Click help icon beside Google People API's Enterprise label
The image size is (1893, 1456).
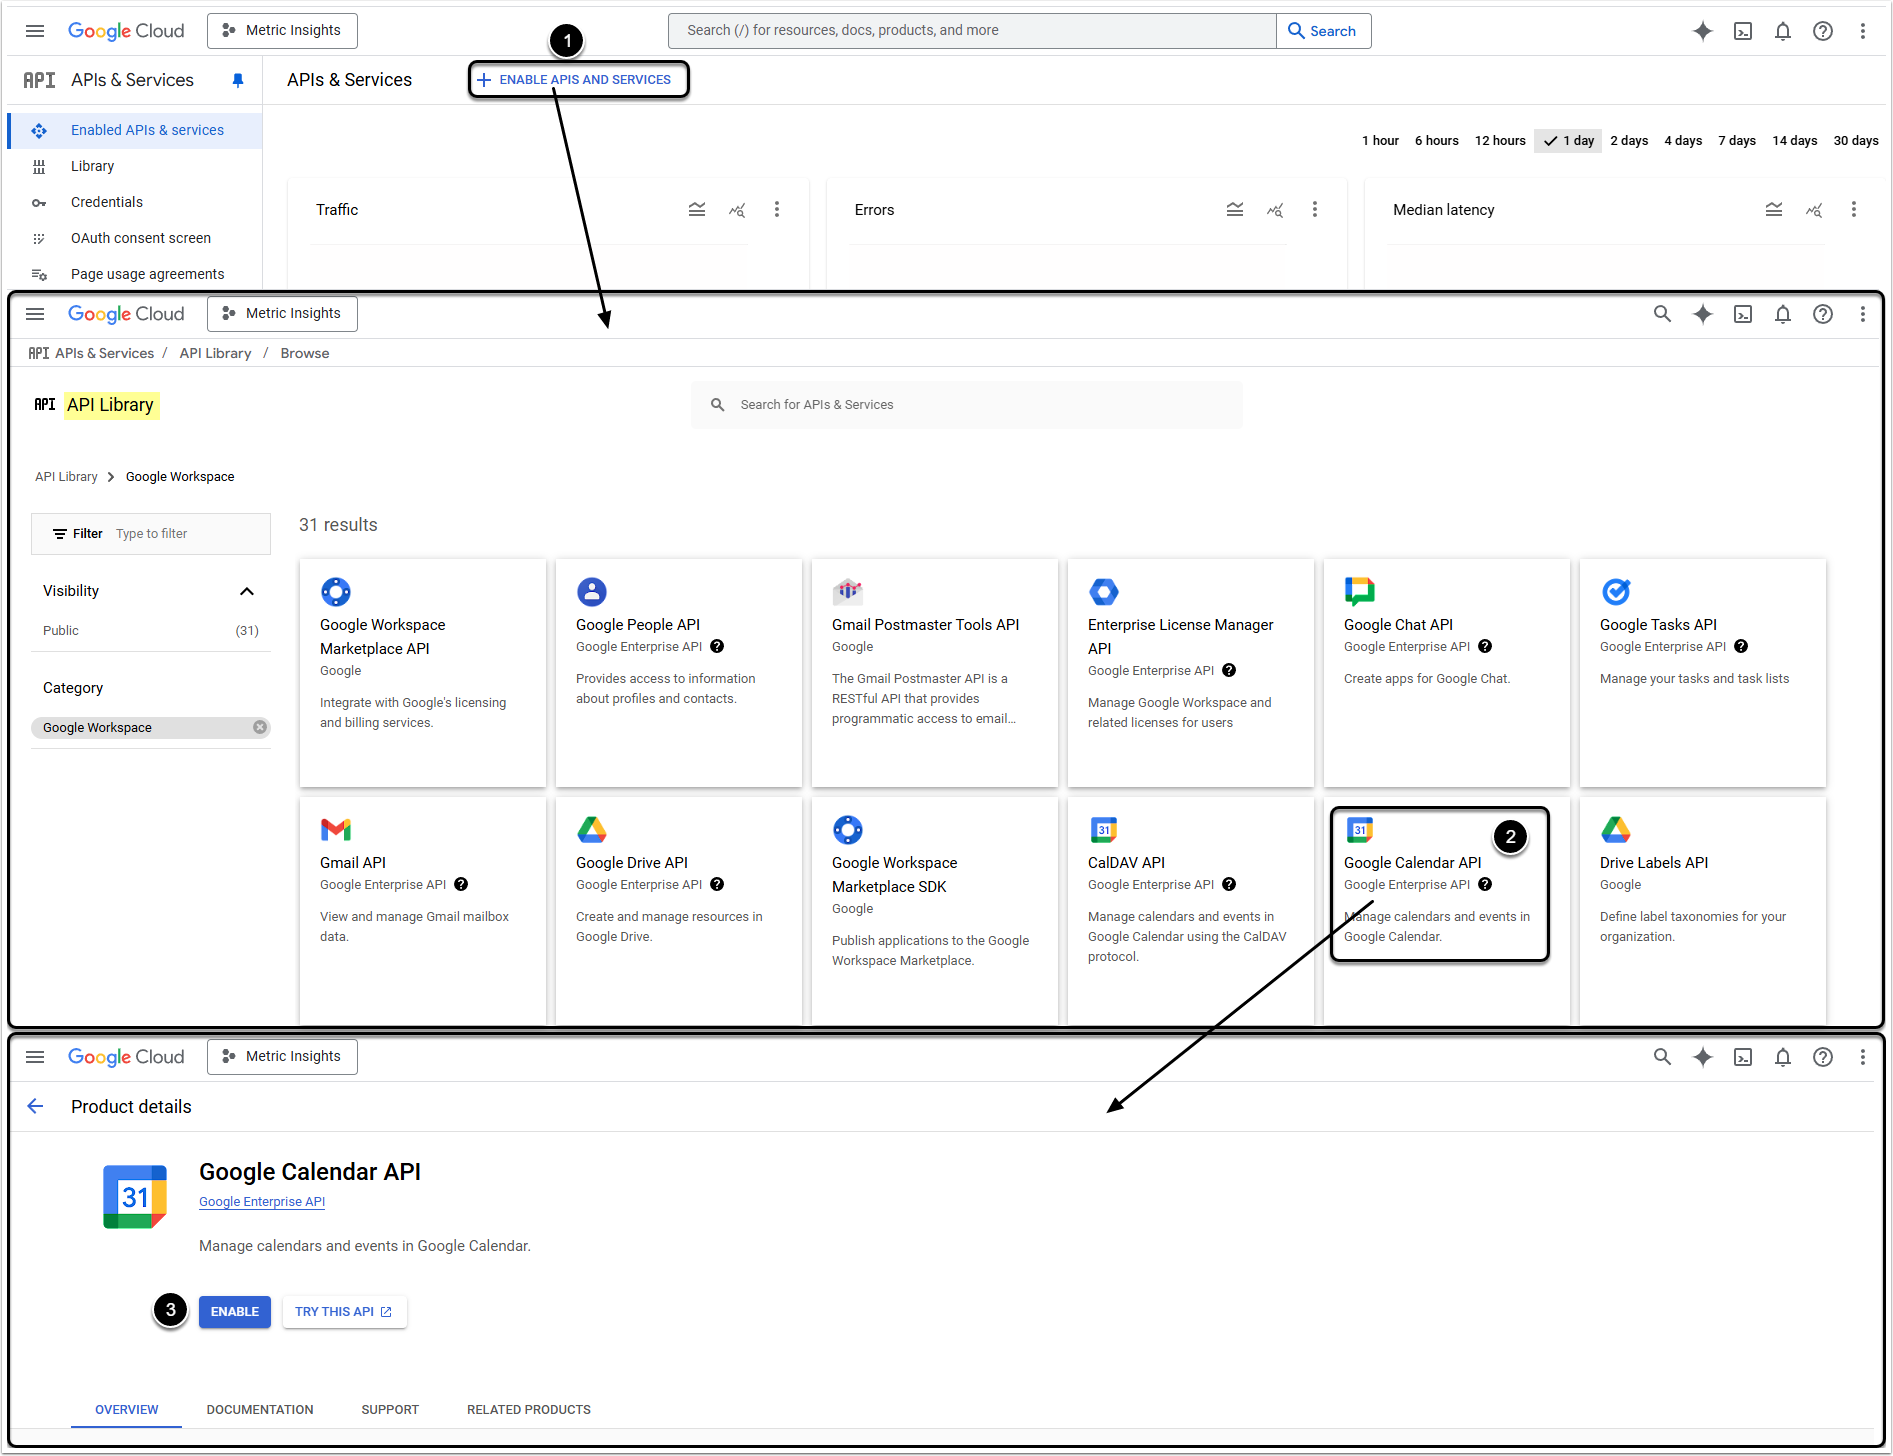(717, 647)
